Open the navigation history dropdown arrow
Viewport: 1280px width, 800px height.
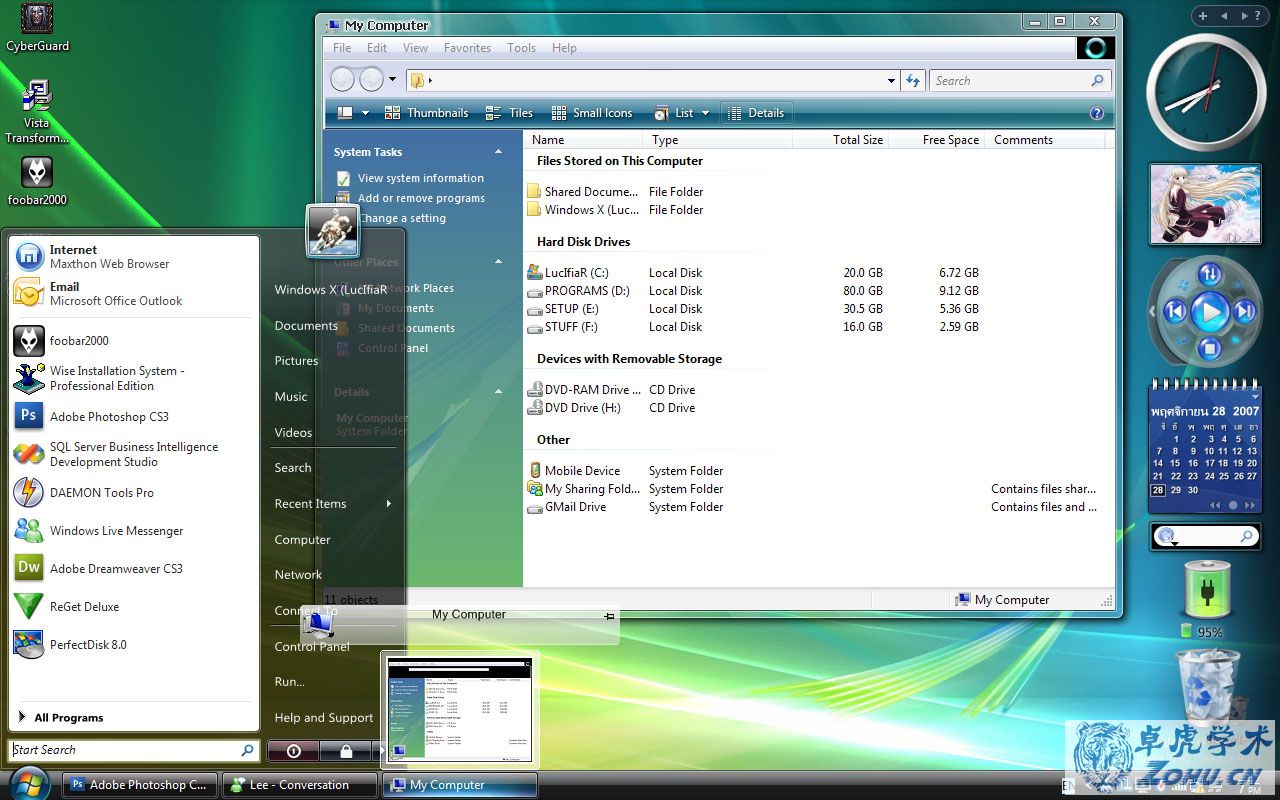pyautogui.click(x=392, y=80)
